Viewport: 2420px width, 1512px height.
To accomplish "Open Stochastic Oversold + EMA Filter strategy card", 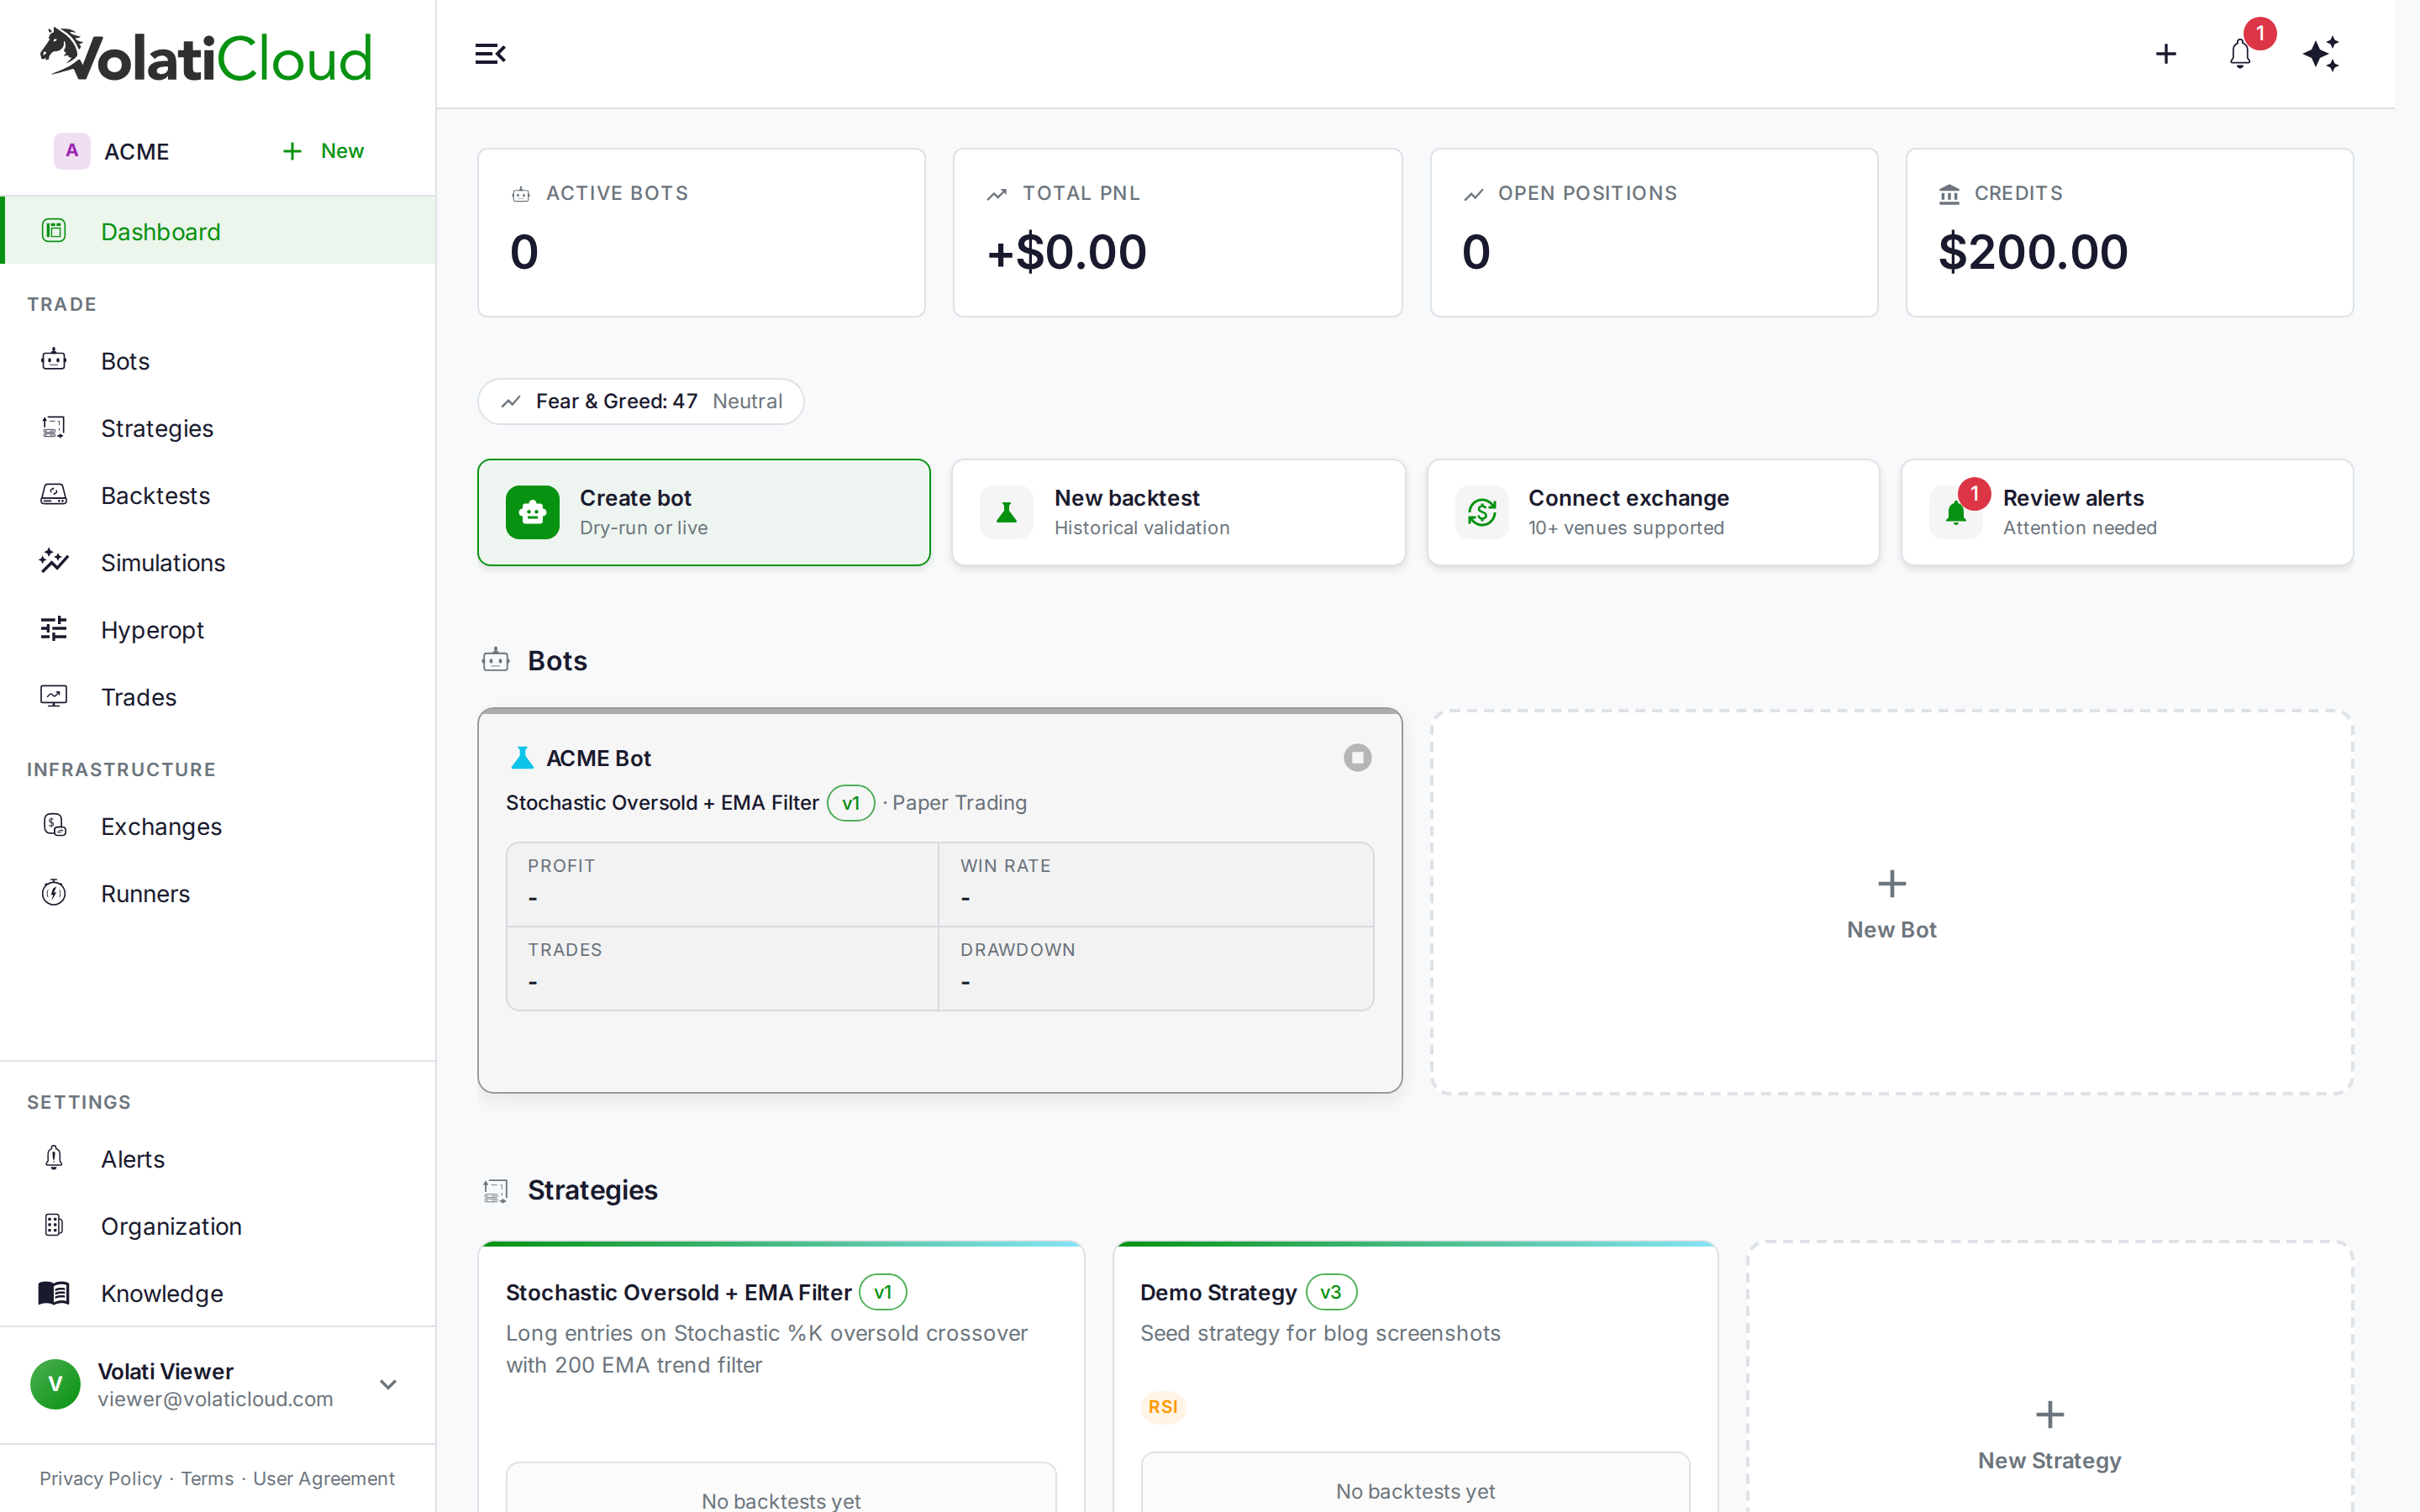I will (781, 1378).
